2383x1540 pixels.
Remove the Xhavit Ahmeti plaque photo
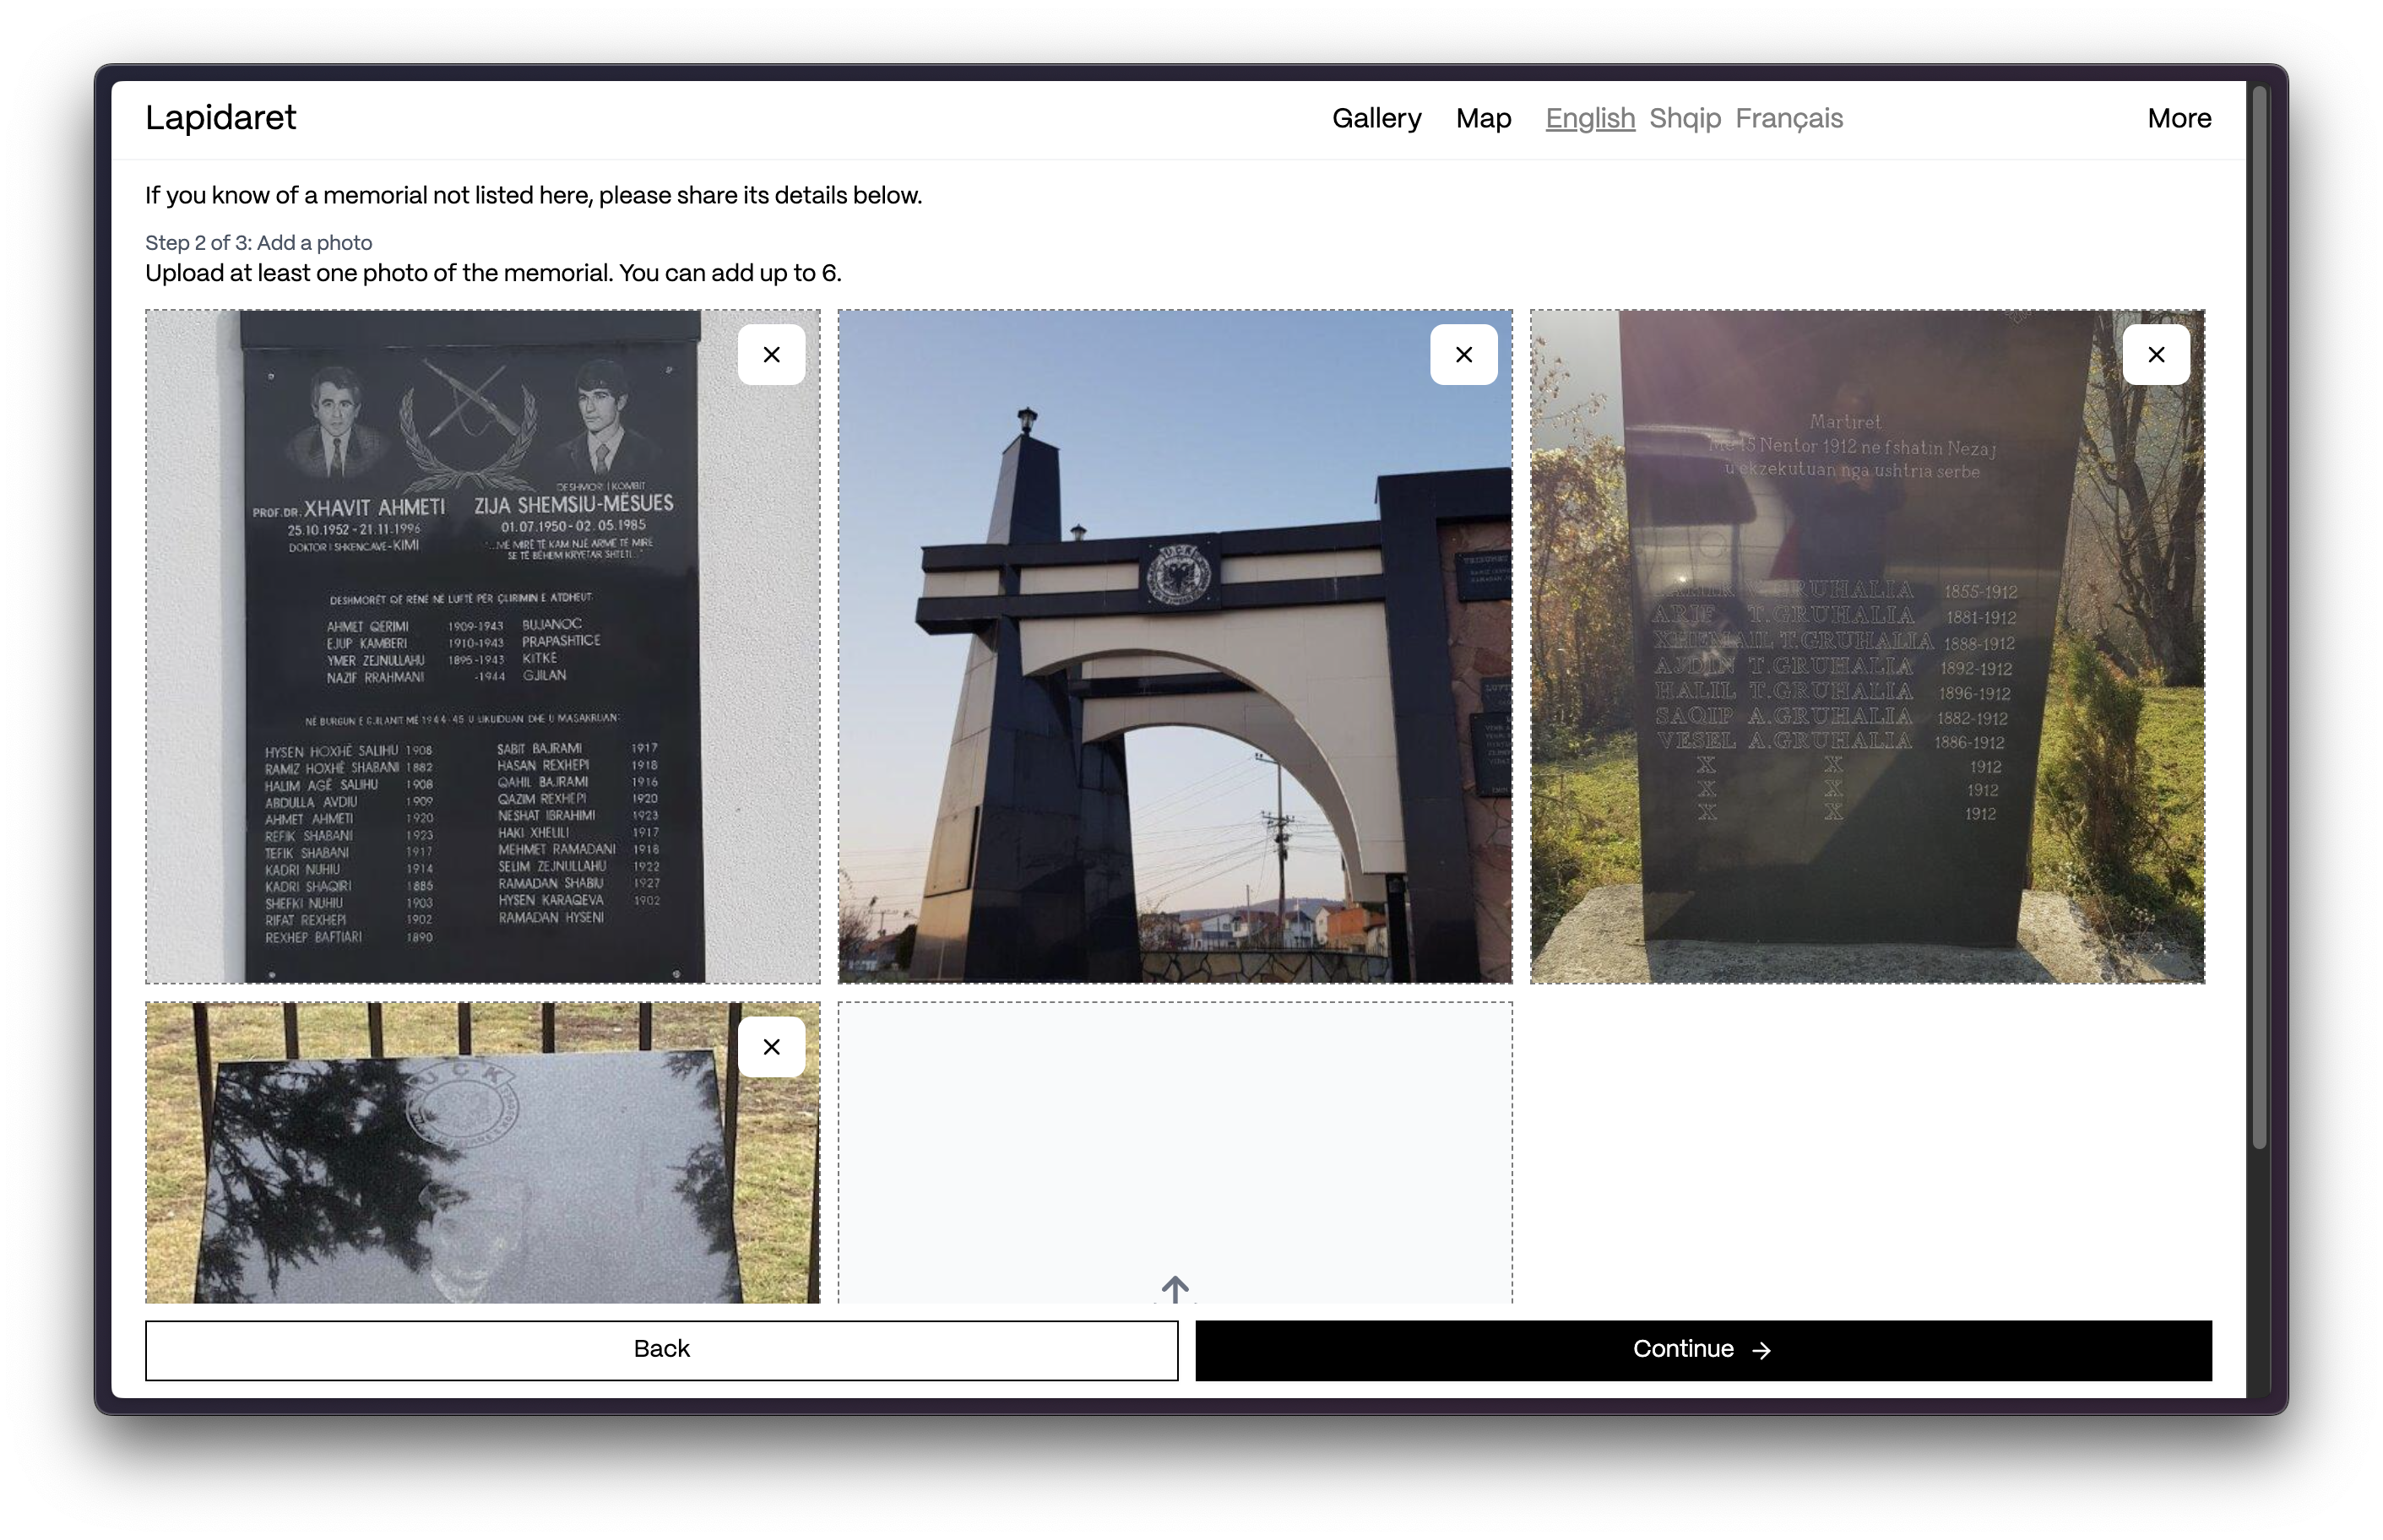771,355
